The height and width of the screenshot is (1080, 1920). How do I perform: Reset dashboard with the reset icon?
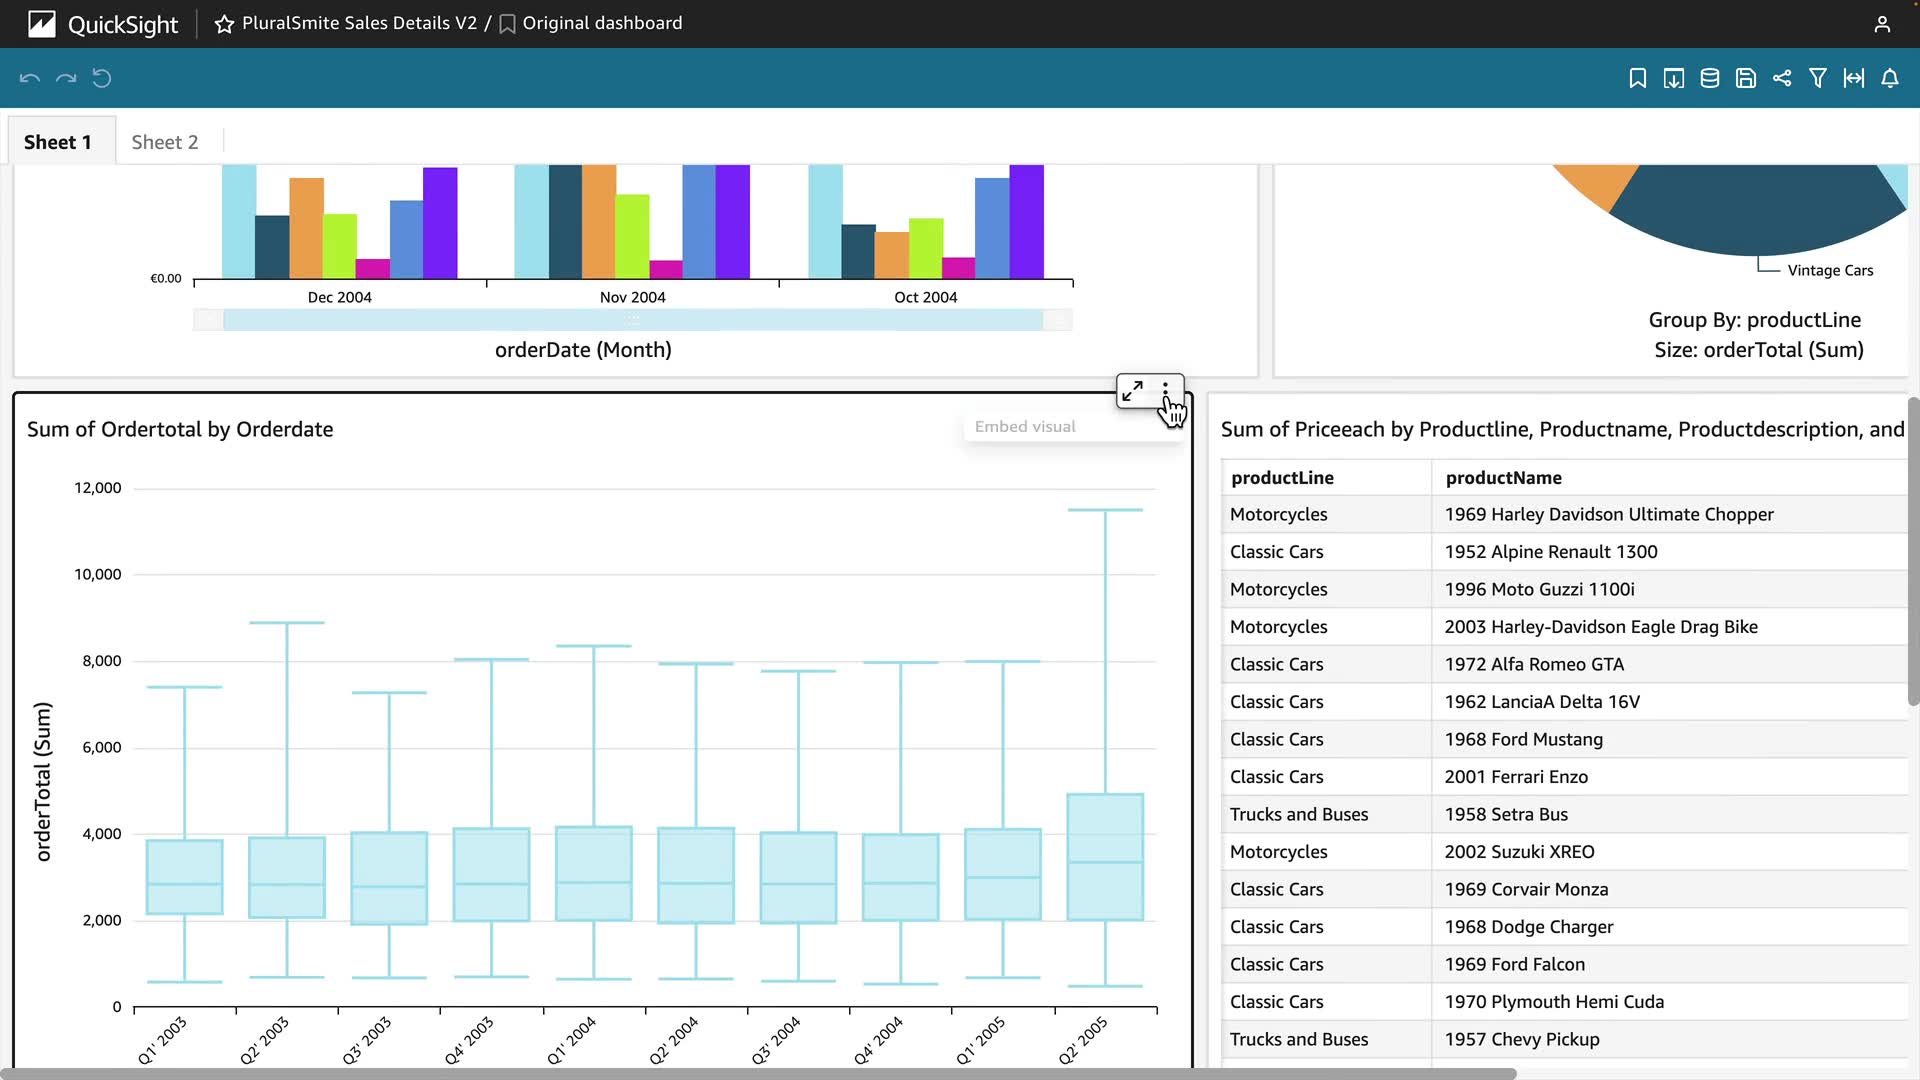[x=102, y=78]
